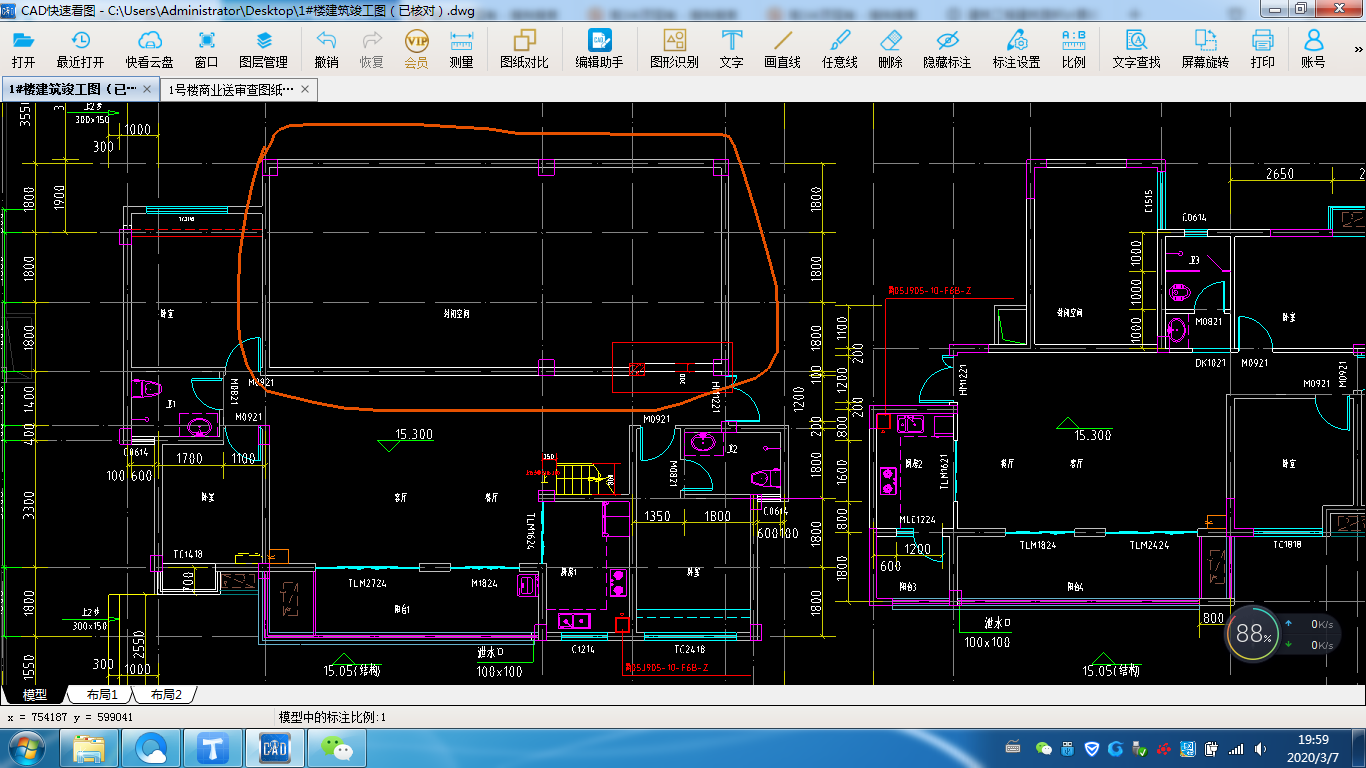Click 模型中的标注比例 status text
1366x768 pixels.
[332, 717]
